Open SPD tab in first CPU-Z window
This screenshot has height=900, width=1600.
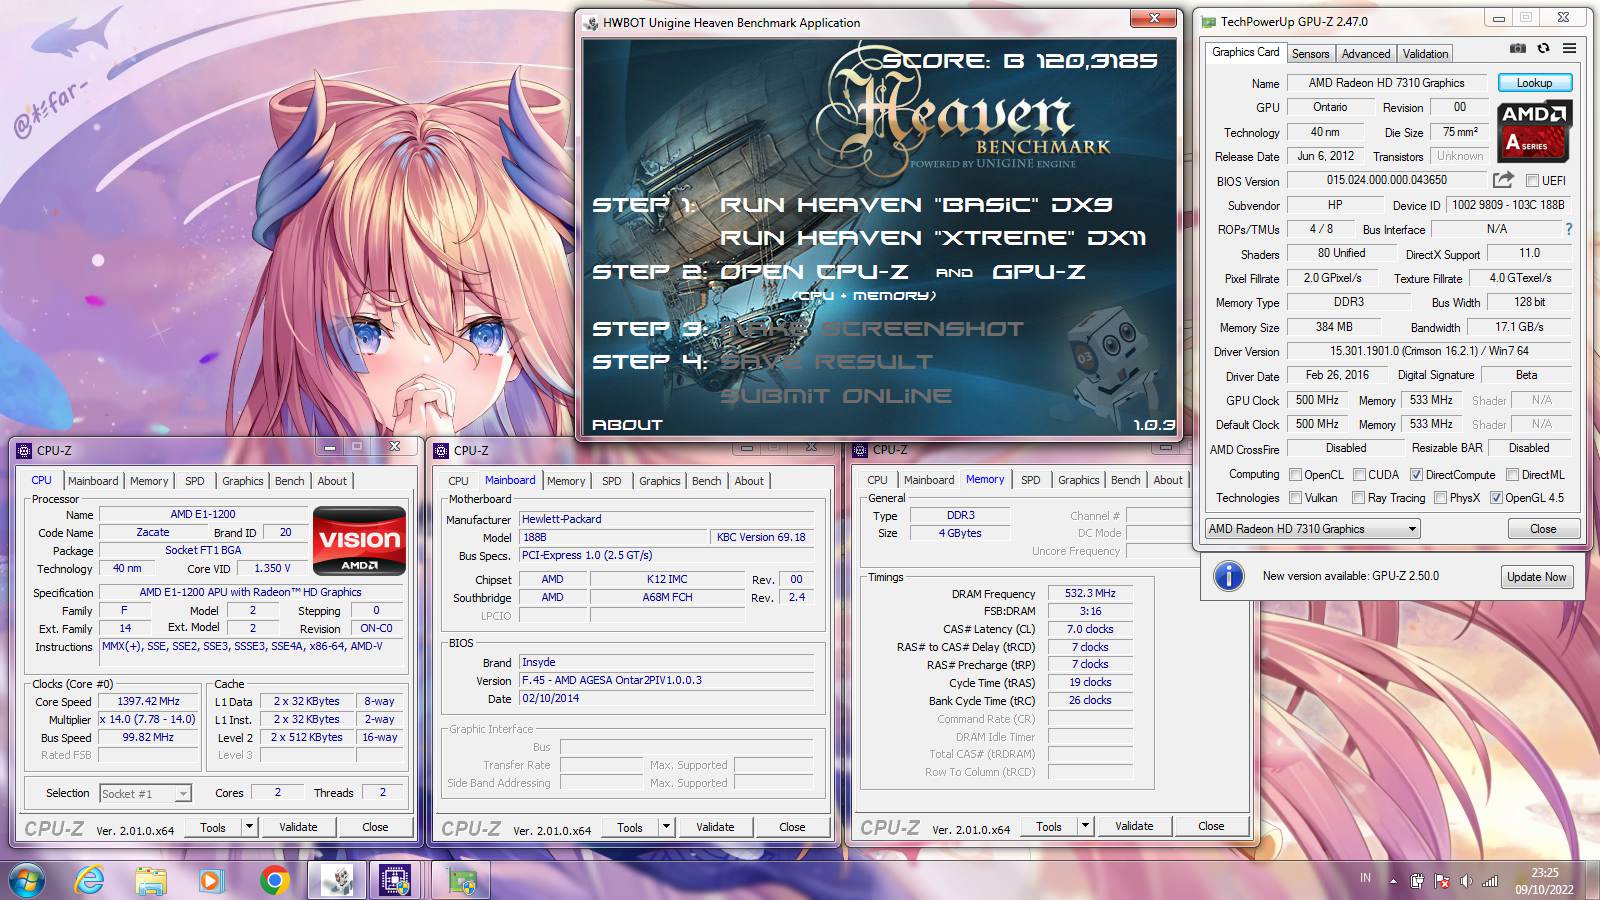coord(194,481)
